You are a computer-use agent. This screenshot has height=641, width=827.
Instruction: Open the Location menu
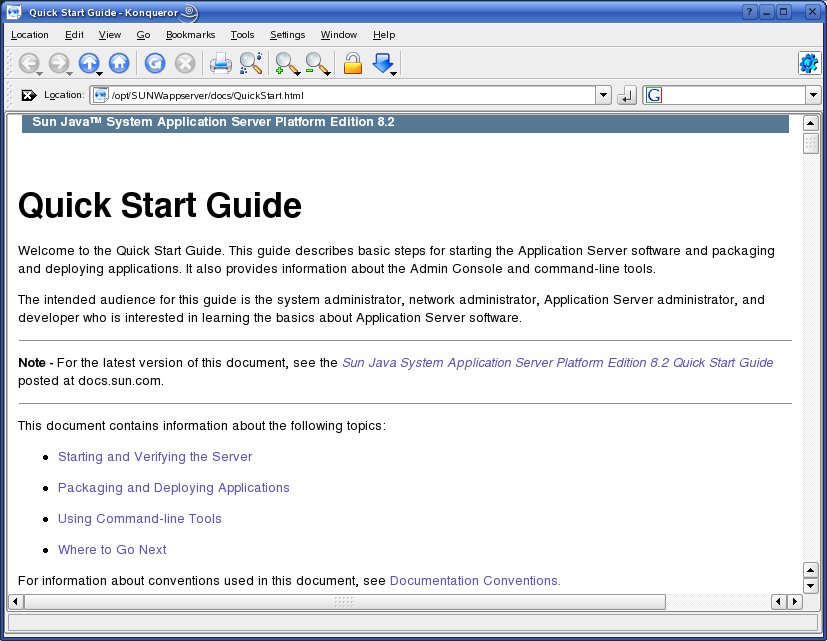(x=30, y=35)
